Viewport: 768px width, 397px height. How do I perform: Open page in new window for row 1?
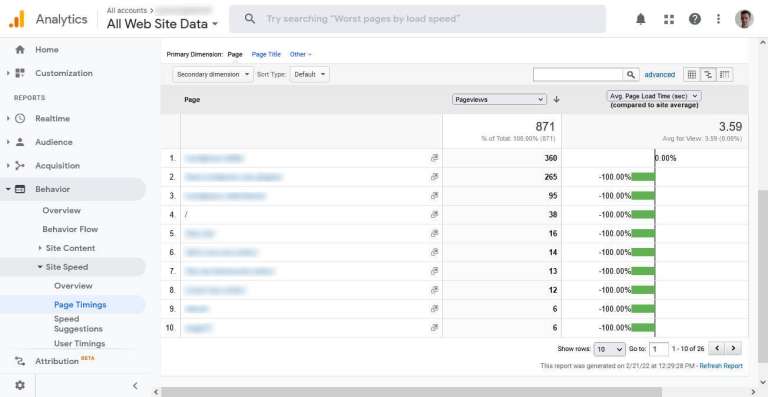434,158
